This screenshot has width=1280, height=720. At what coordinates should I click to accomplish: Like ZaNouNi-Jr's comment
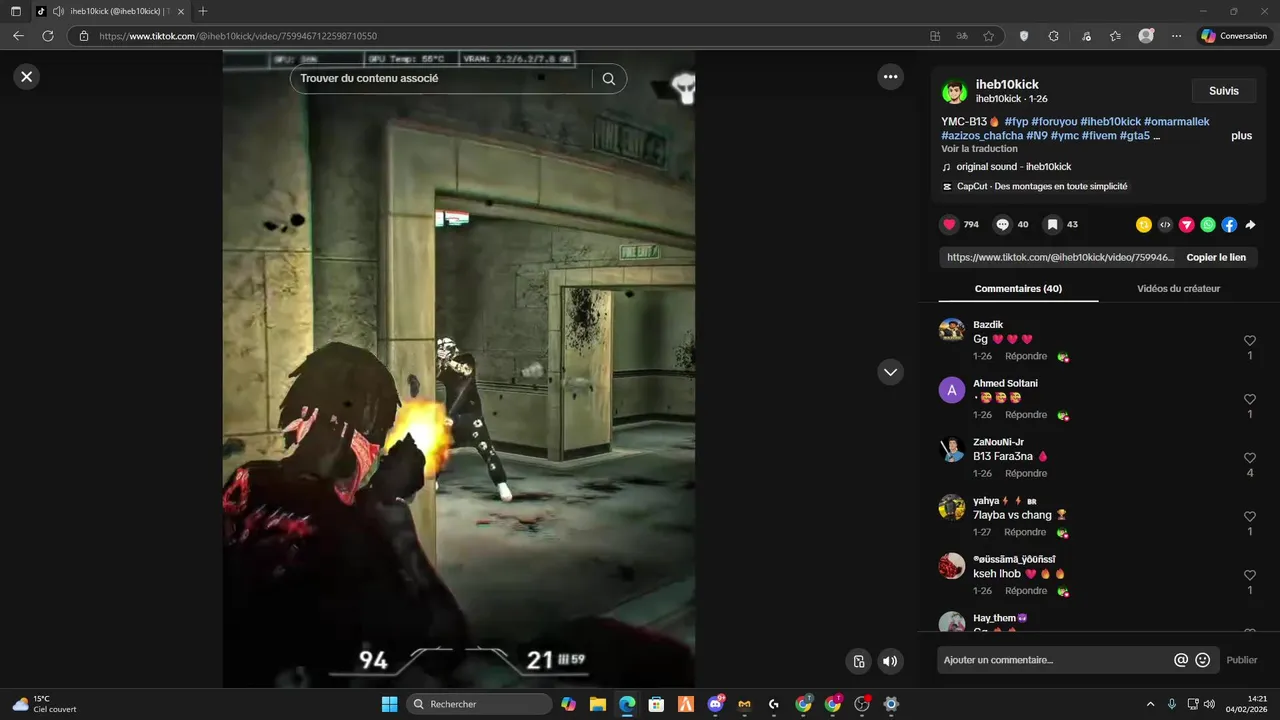(x=1249, y=458)
